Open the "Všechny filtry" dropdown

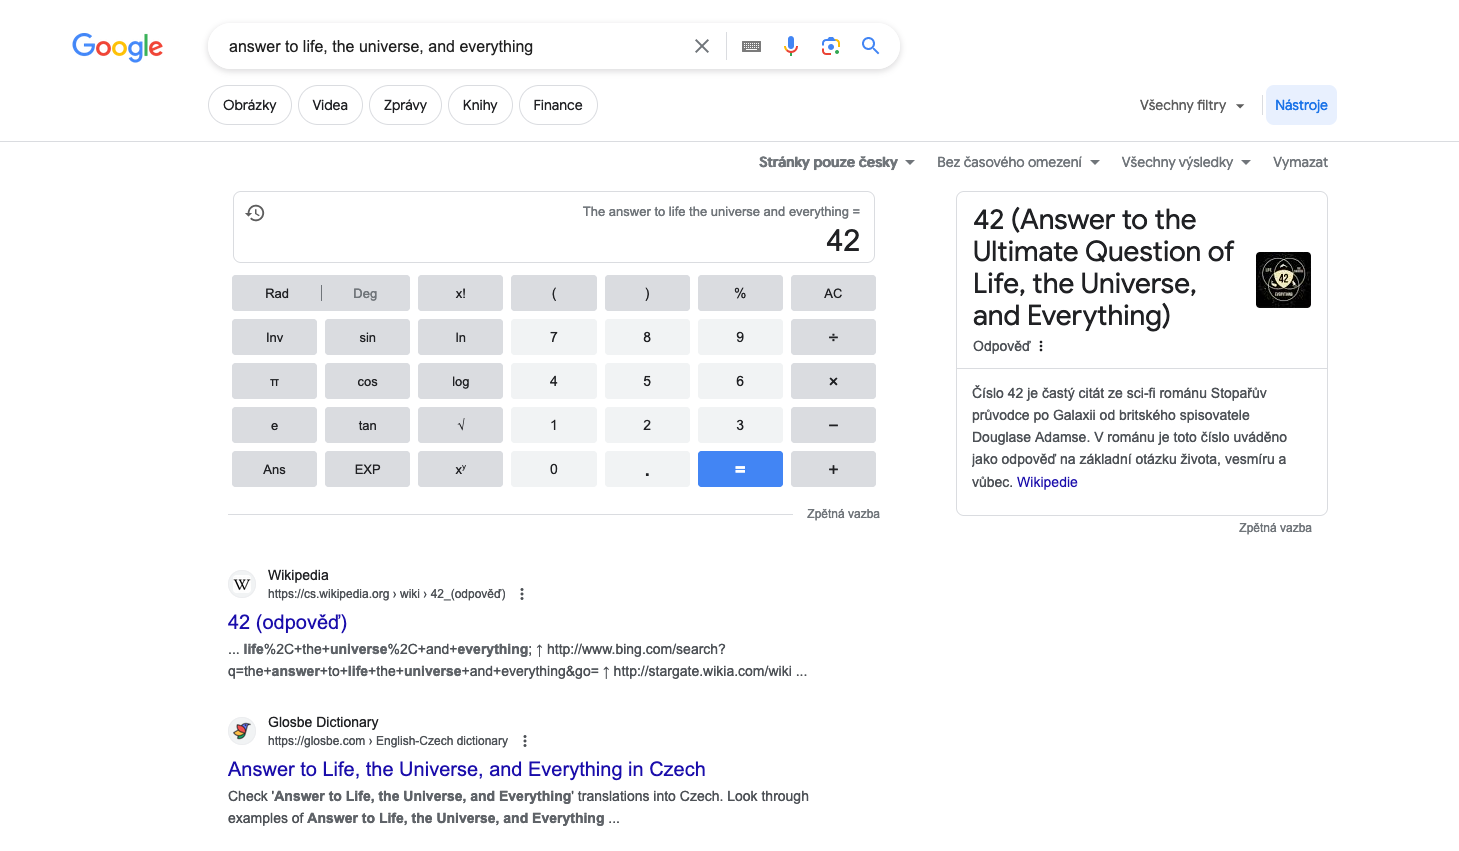tap(1192, 105)
